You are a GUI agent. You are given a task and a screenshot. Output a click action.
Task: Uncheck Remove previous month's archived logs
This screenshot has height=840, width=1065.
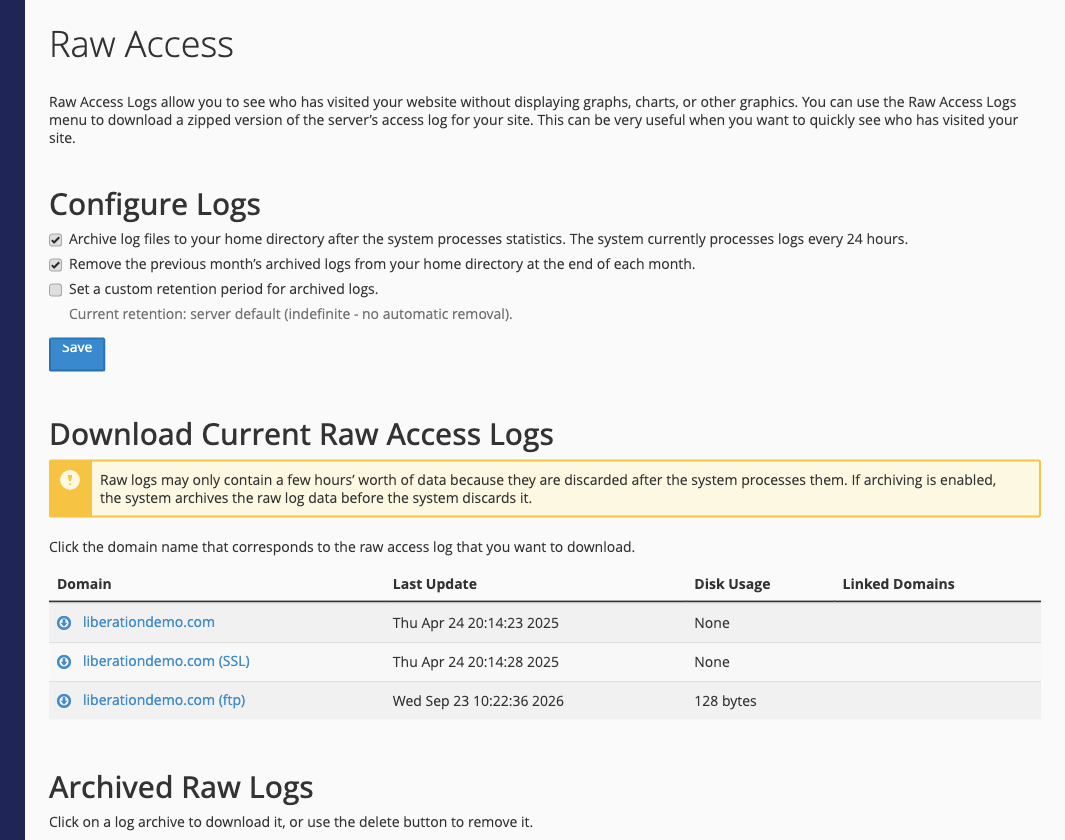[56, 265]
